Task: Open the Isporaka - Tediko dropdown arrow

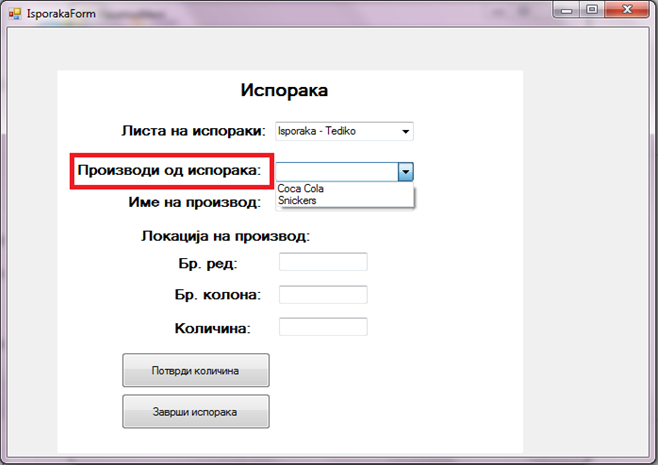Action: coord(406,131)
